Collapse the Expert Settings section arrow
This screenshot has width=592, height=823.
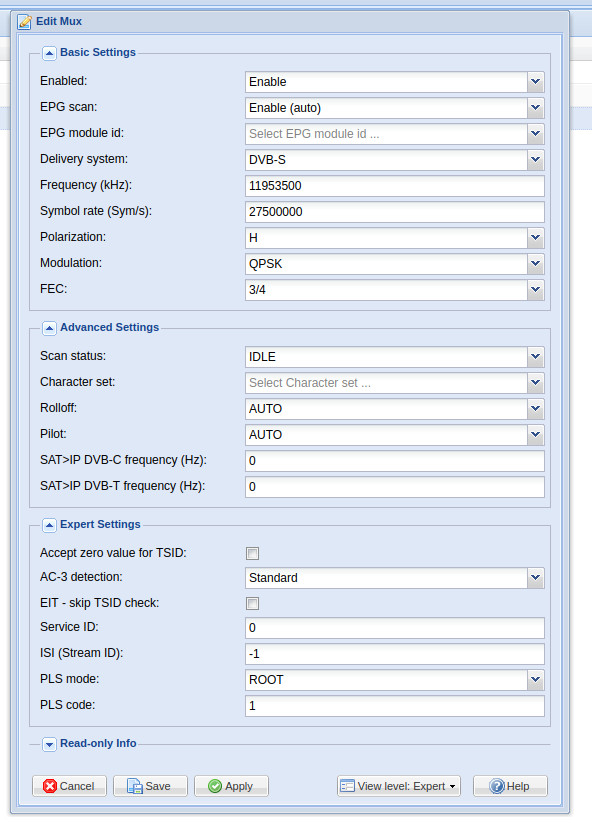pyautogui.click(x=49, y=525)
